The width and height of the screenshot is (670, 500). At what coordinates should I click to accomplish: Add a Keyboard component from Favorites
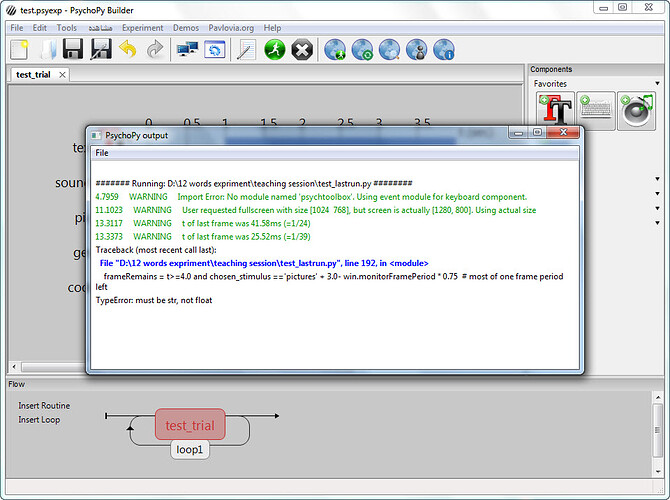click(x=596, y=110)
